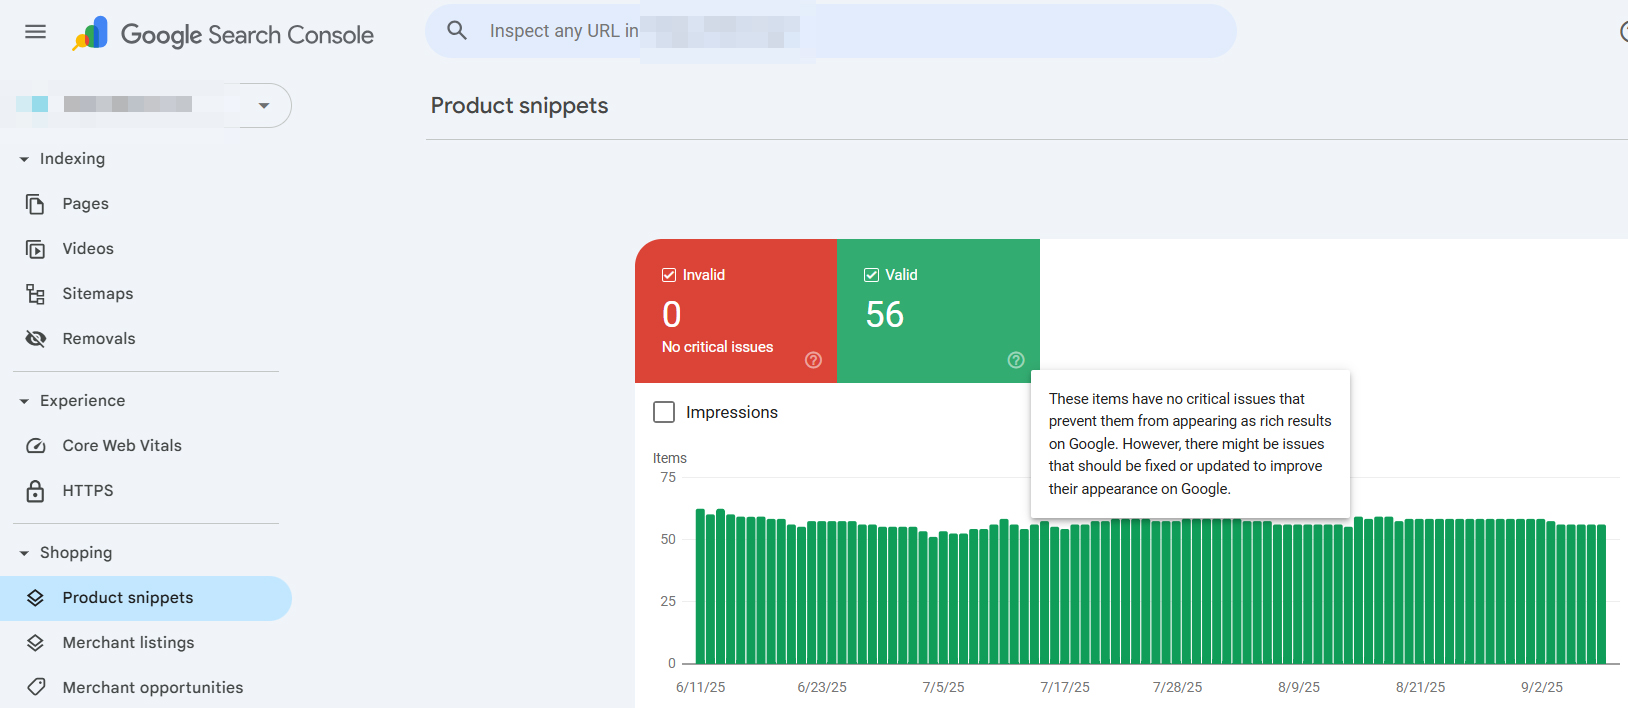
Task: Enable the Impressions checkbox
Action: pos(664,412)
